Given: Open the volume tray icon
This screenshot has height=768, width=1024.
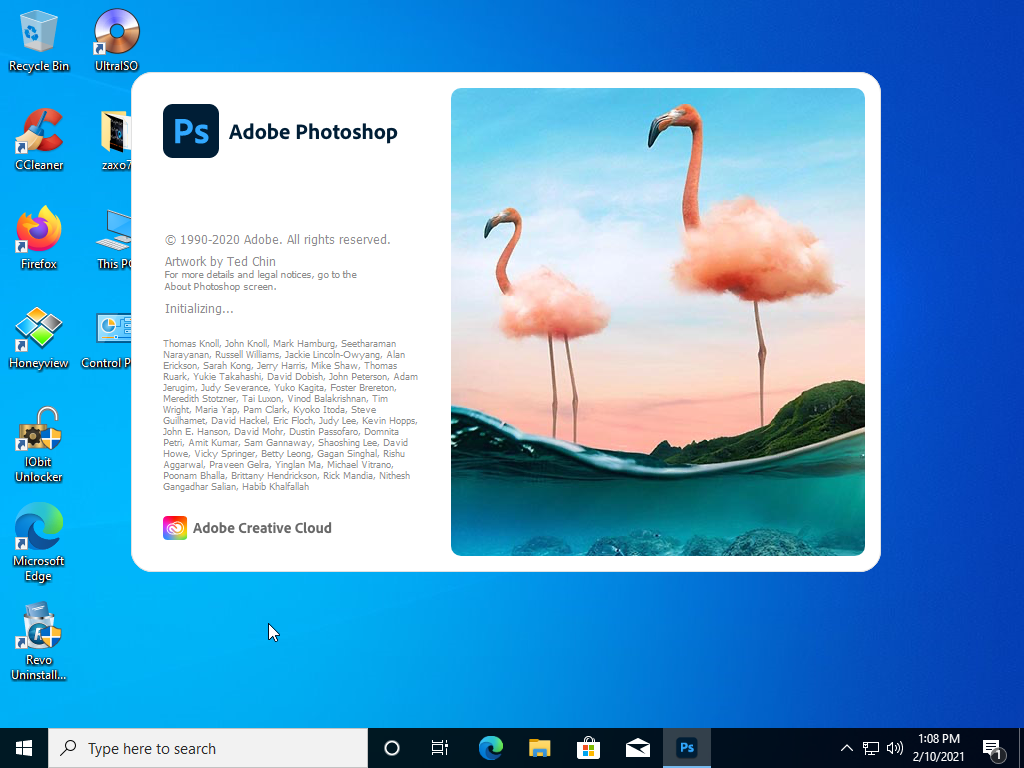Looking at the screenshot, I should 895,748.
